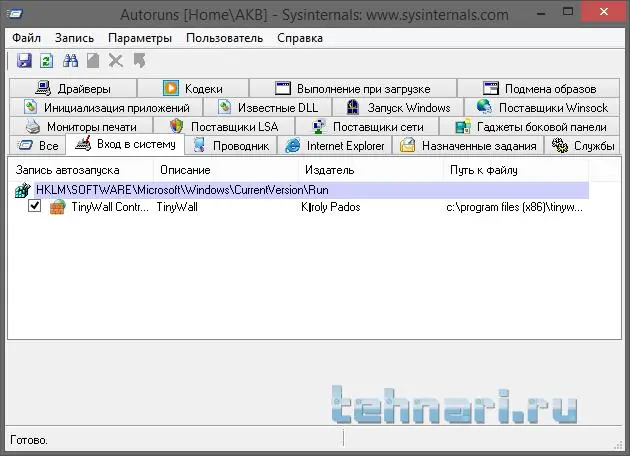The height and width of the screenshot is (456, 630).
Task: Select the Известные DLL tab
Action: click(268, 107)
